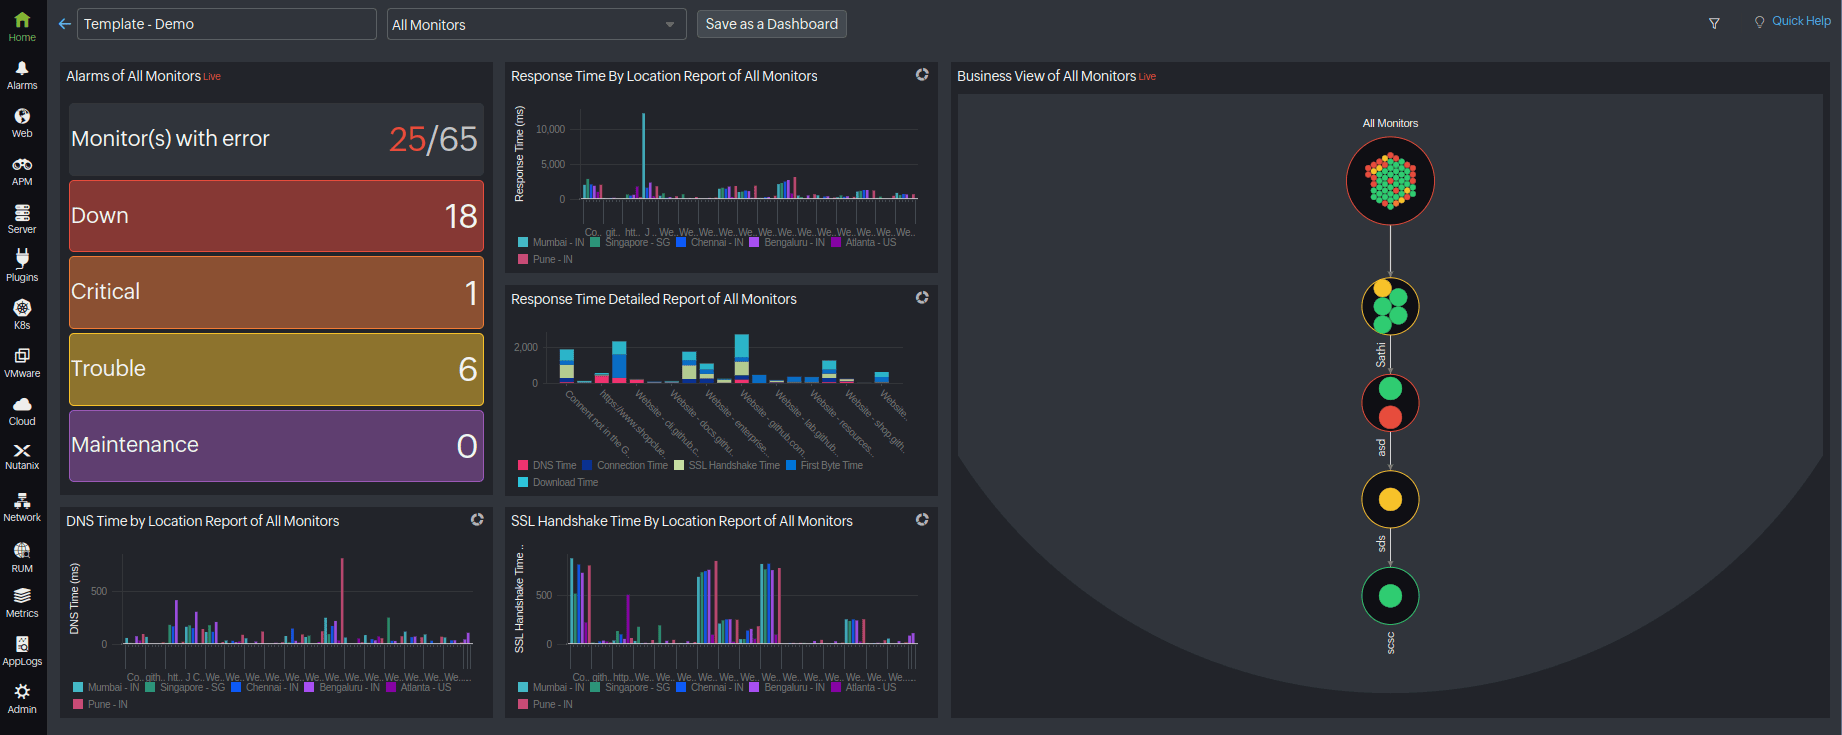This screenshot has width=1842, height=735.
Task: Open the VMware sidebar section
Action: point(22,363)
